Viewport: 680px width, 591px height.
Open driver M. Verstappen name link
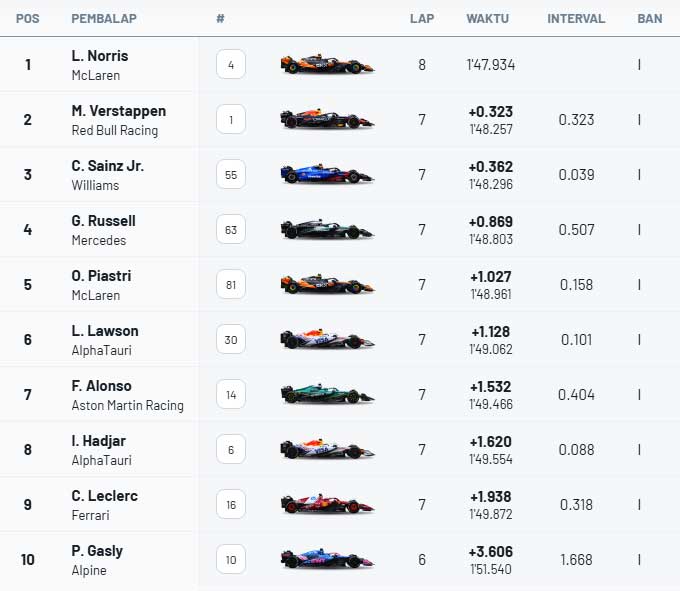(118, 111)
